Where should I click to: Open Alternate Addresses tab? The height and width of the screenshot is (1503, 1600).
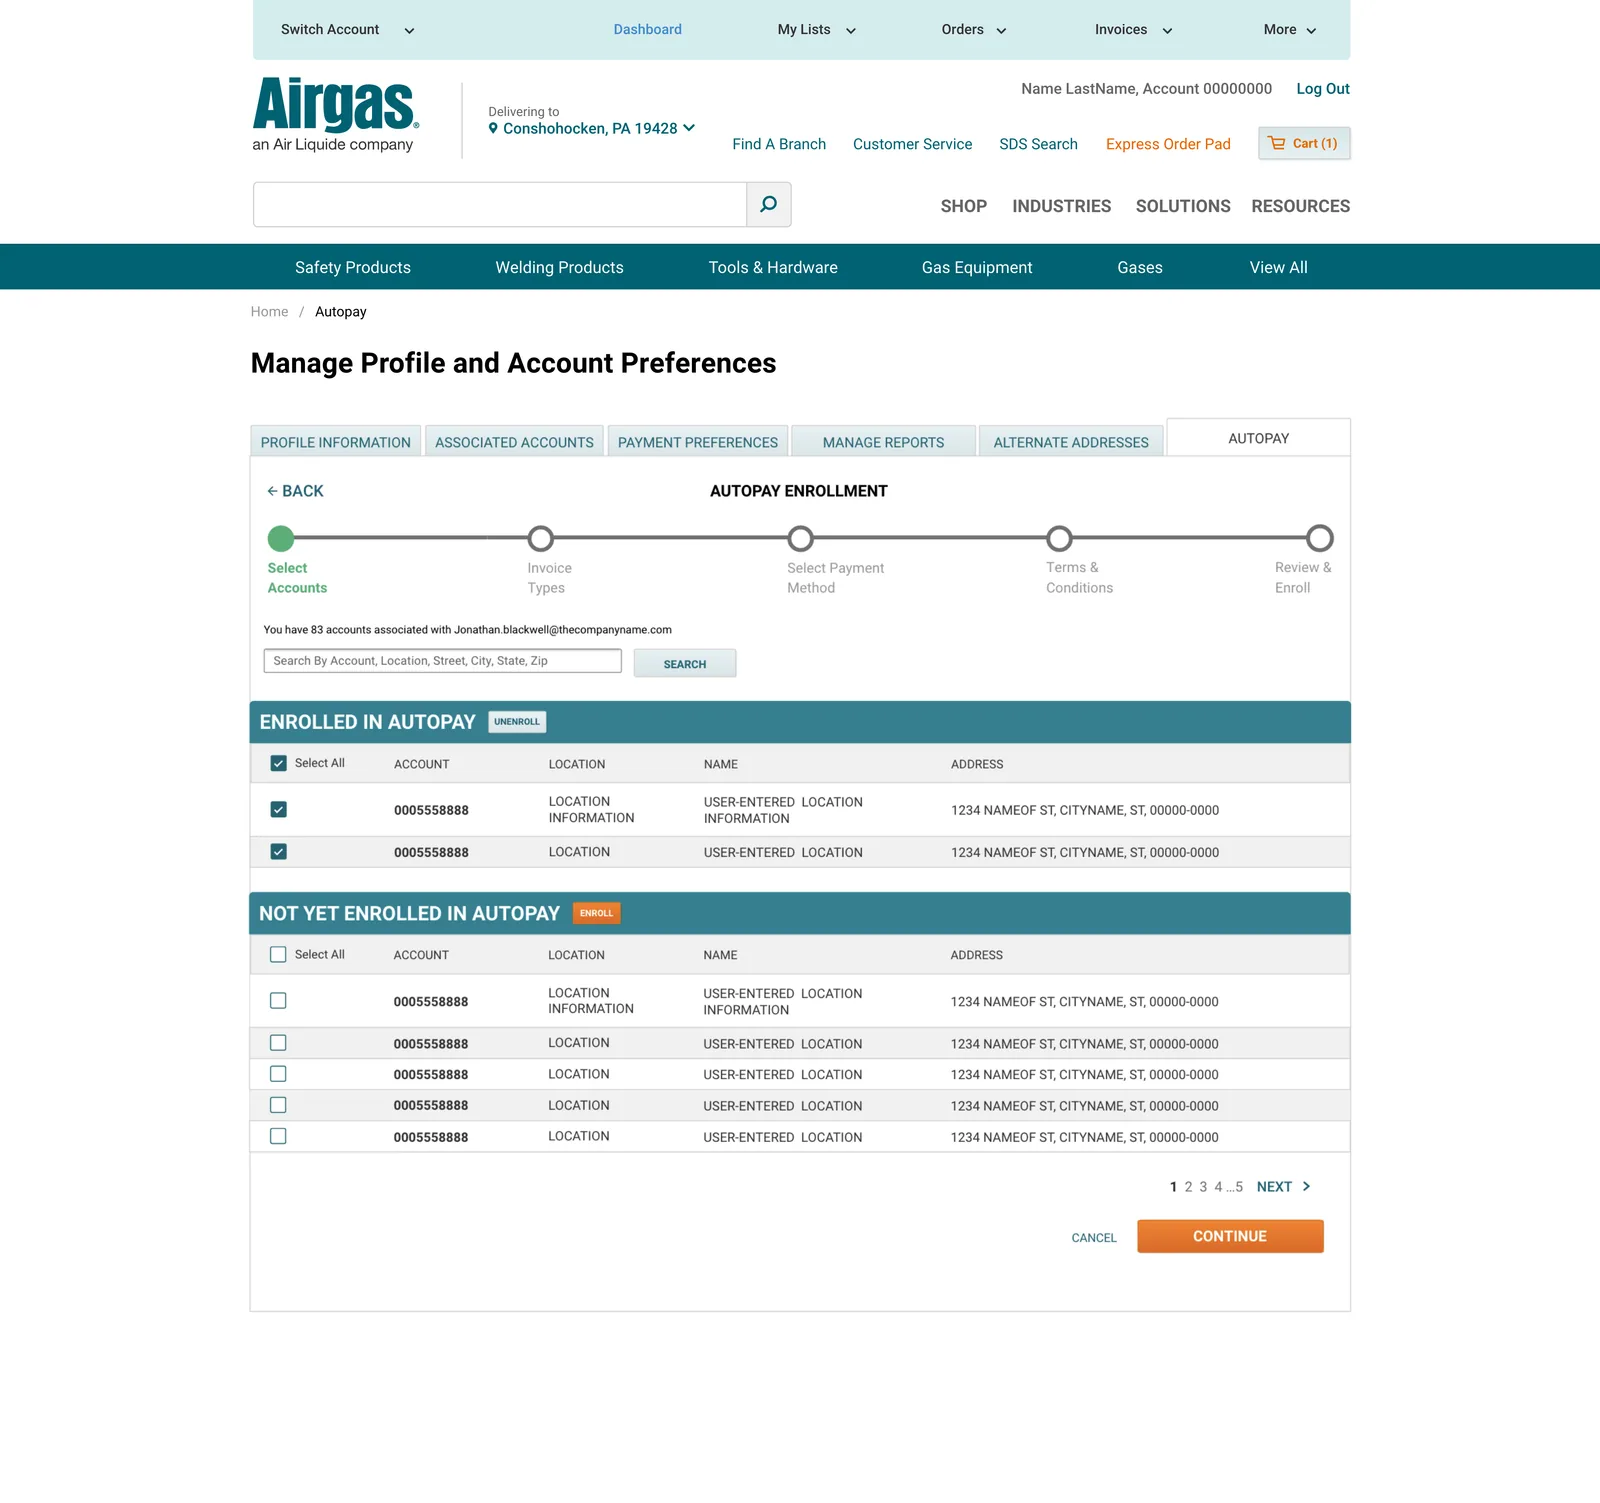pyautogui.click(x=1071, y=442)
